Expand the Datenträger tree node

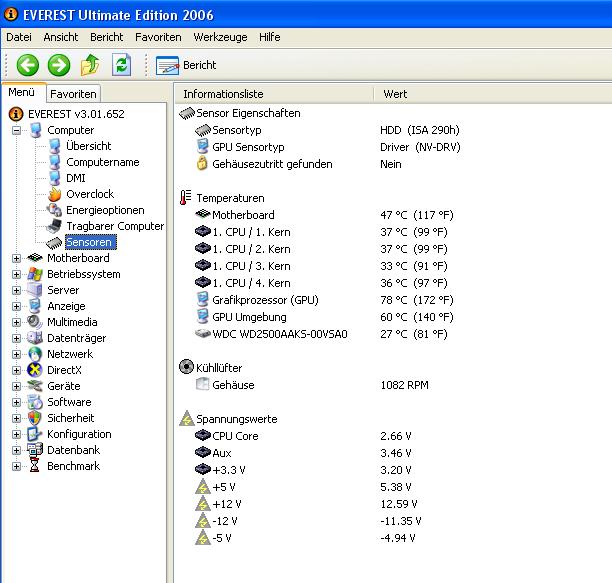click(16, 338)
